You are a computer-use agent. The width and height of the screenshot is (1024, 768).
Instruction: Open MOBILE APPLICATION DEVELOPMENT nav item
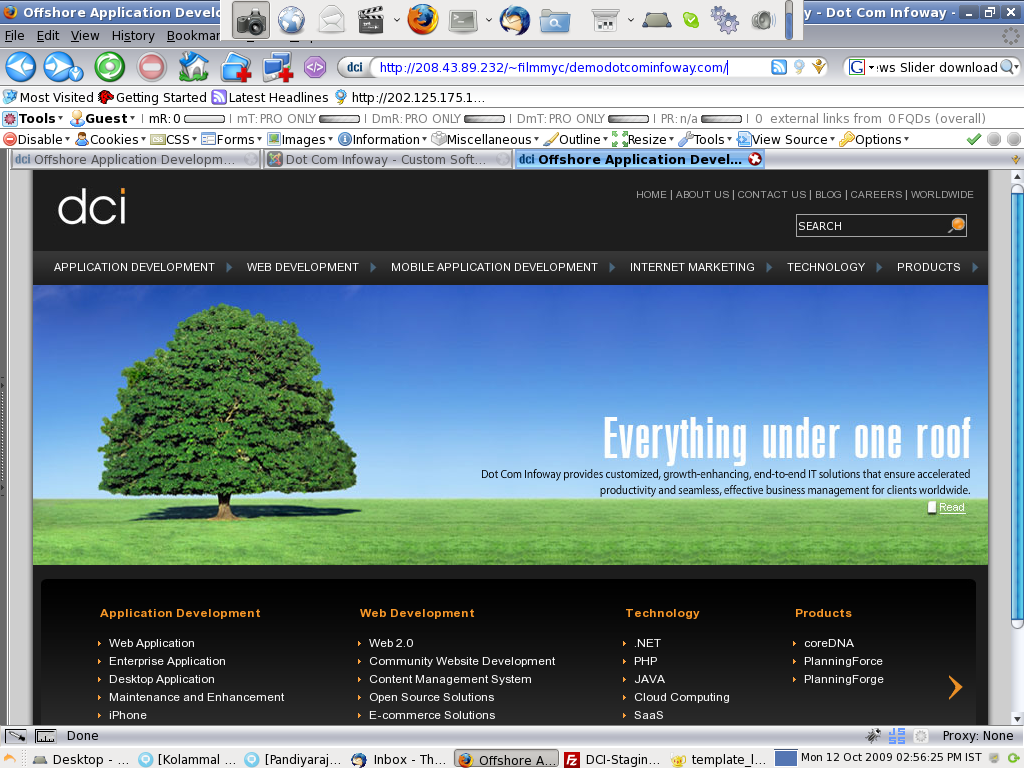[494, 267]
